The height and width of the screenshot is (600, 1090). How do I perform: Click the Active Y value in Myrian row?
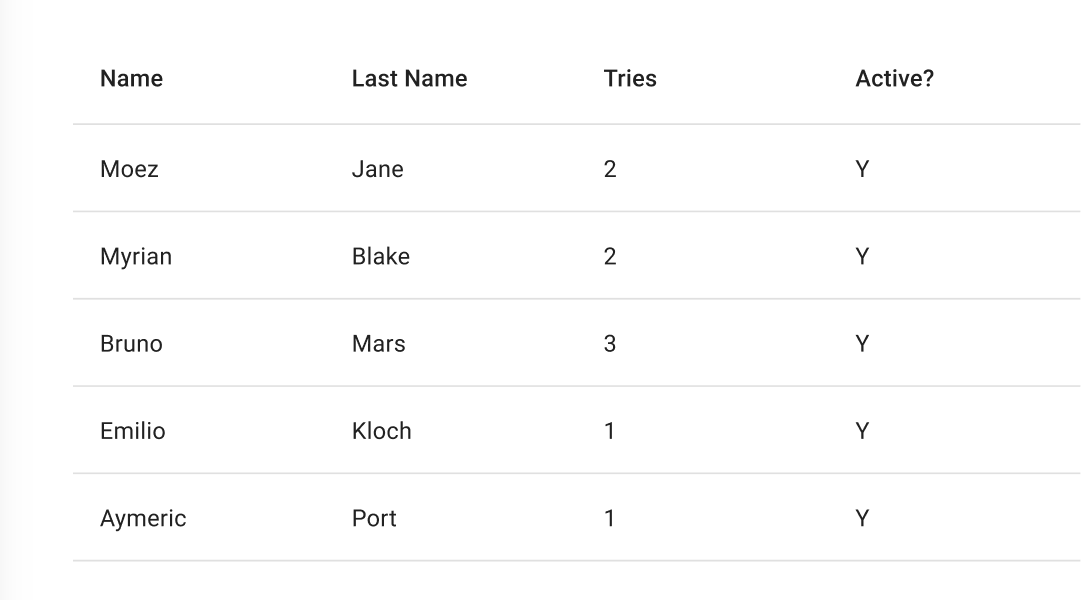click(862, 256)
